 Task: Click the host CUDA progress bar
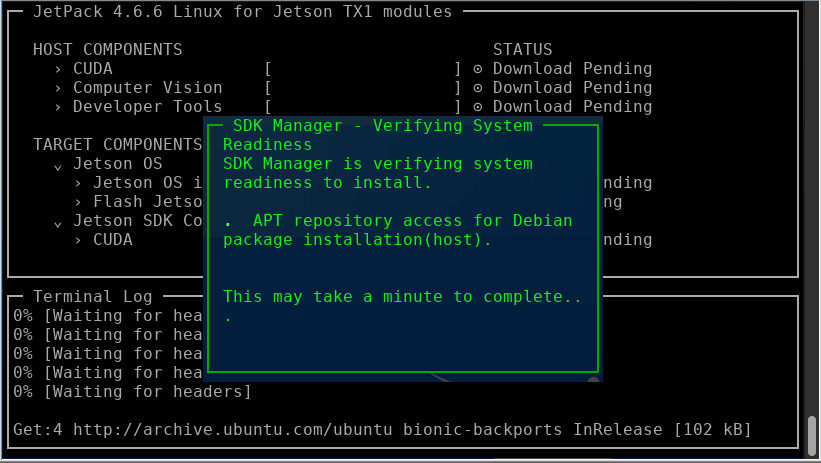[x=363, y=69]
